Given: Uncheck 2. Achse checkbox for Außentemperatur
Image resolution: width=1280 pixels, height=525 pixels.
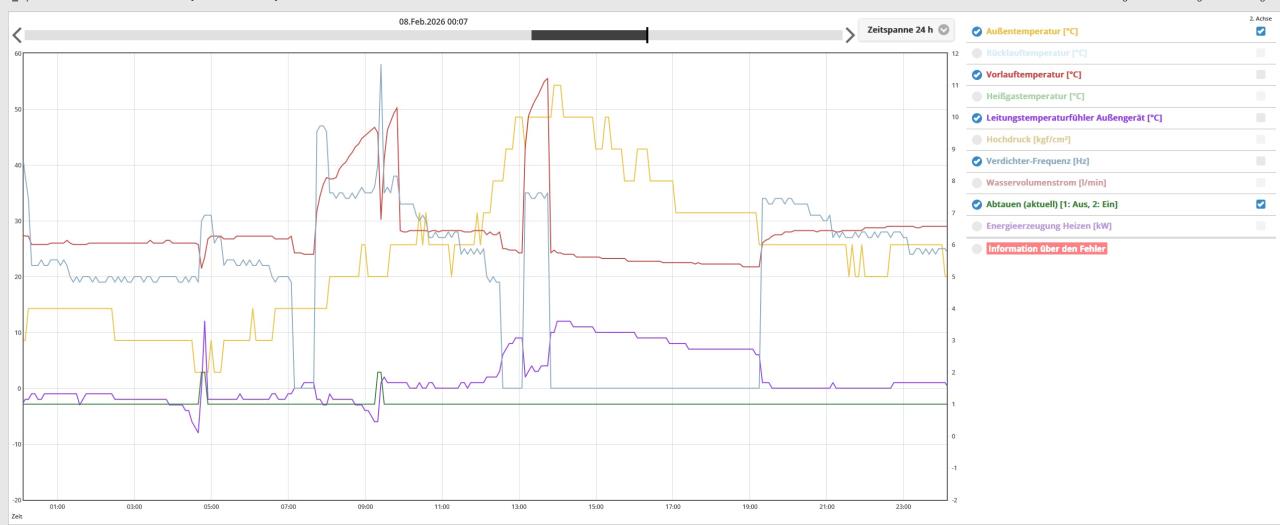Looking at the screenshot, I should (1260, 31).
